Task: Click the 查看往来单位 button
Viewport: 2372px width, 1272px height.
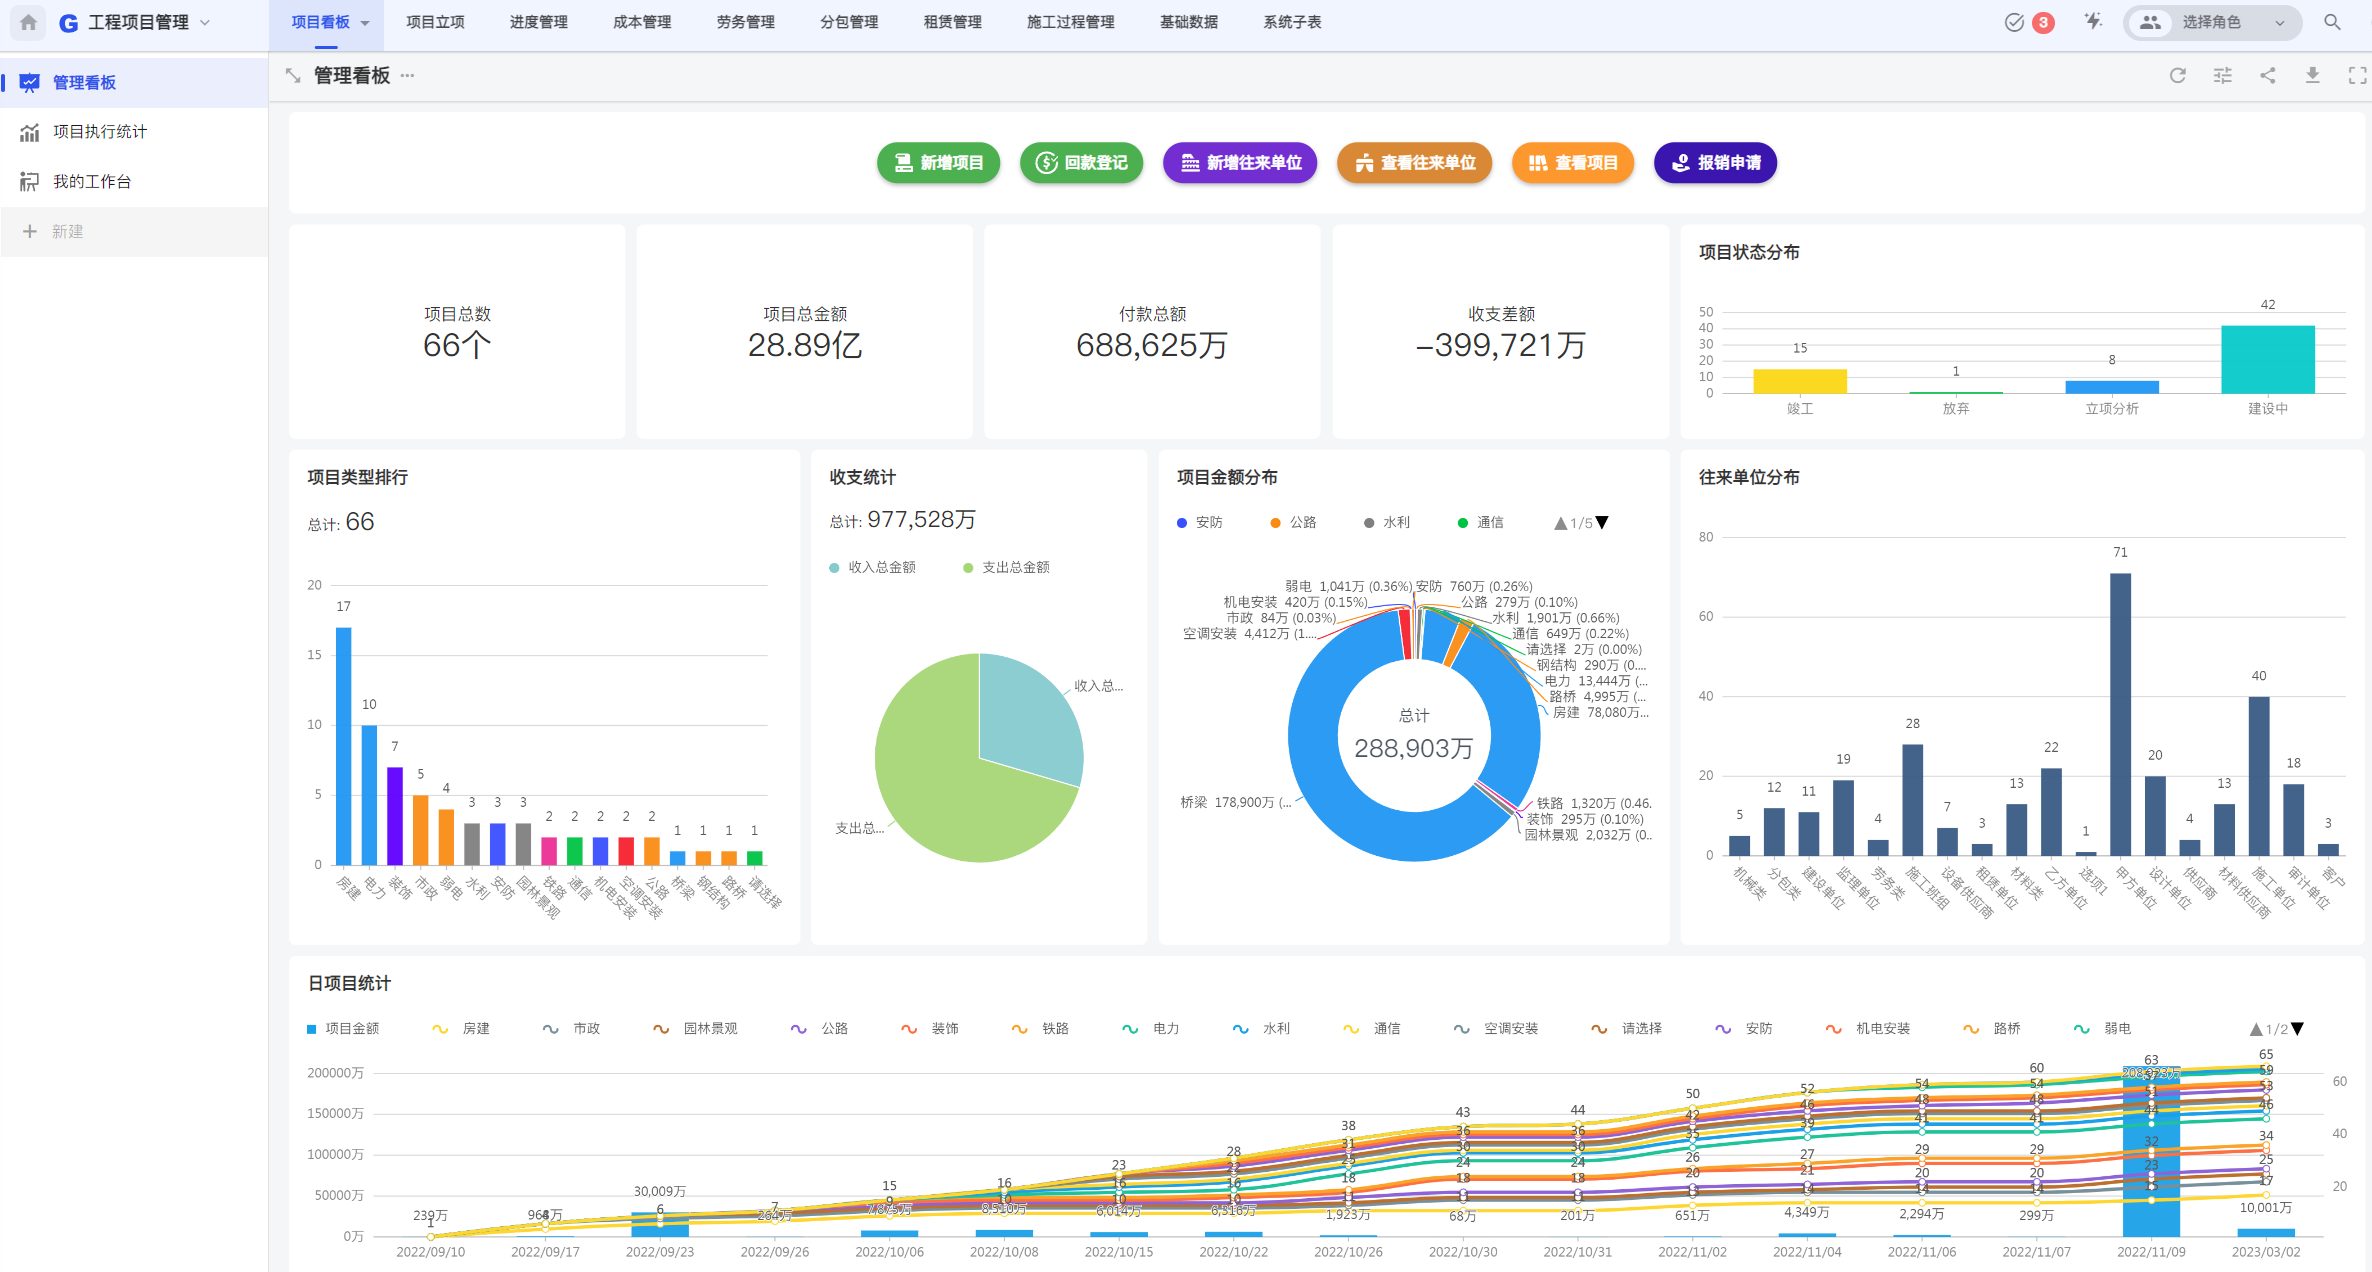Action: (1414, 163)
